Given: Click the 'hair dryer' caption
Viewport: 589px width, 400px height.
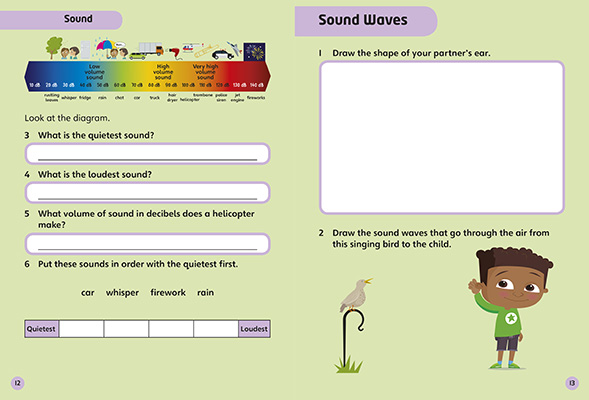Looking at the screenshot, I should tap(172, 98).
